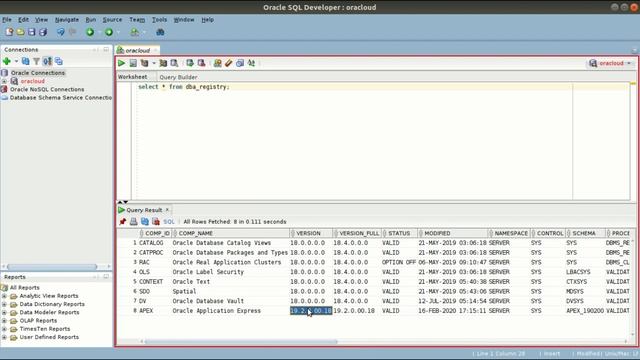Click the Collapse All icon in Connections

(59, 61)
